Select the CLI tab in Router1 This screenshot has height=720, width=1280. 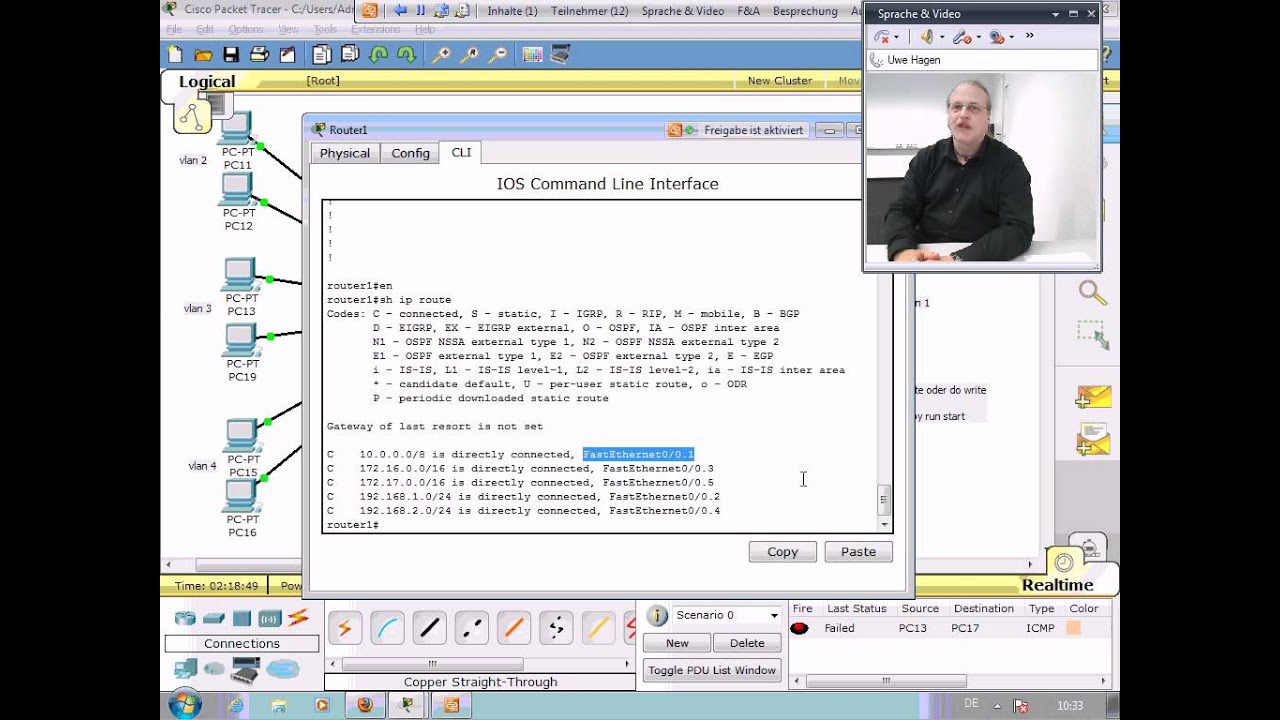coord(461,152)
